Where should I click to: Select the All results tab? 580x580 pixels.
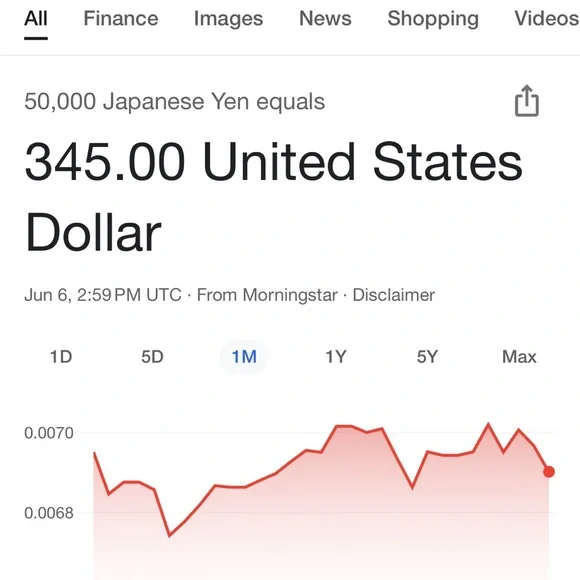pos(36,18)
